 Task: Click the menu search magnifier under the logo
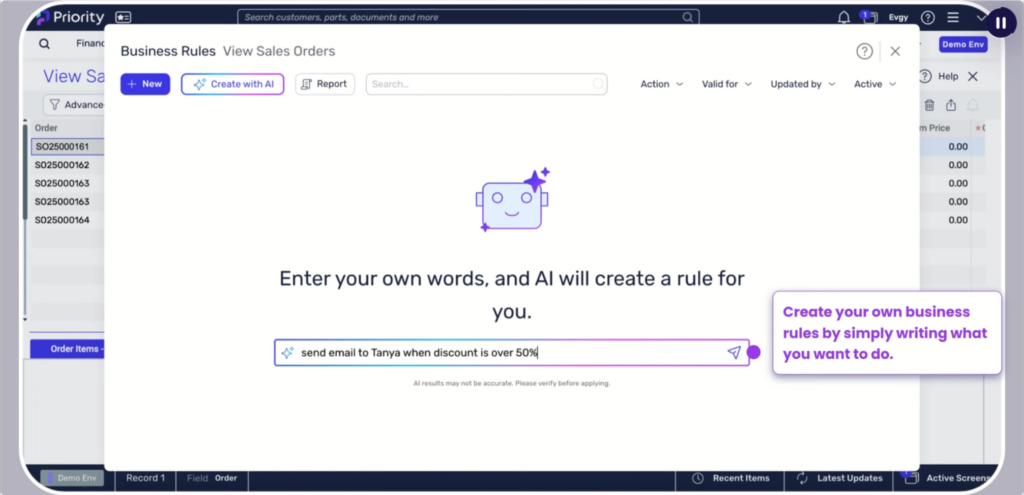click(x=44, y=44)
